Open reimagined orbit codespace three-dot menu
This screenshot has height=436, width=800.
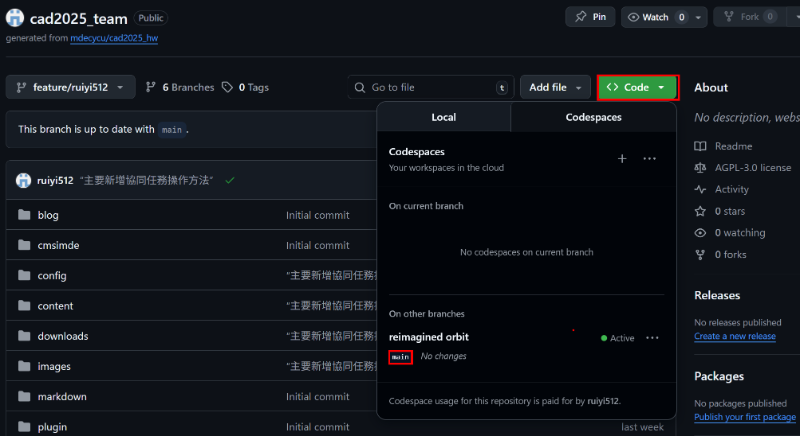[x=652, y=338]
